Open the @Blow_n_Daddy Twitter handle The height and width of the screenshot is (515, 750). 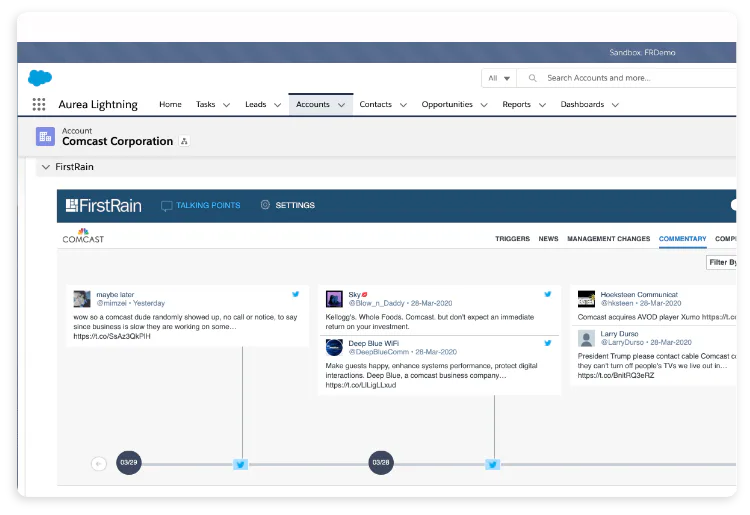(x=376, y=303)
